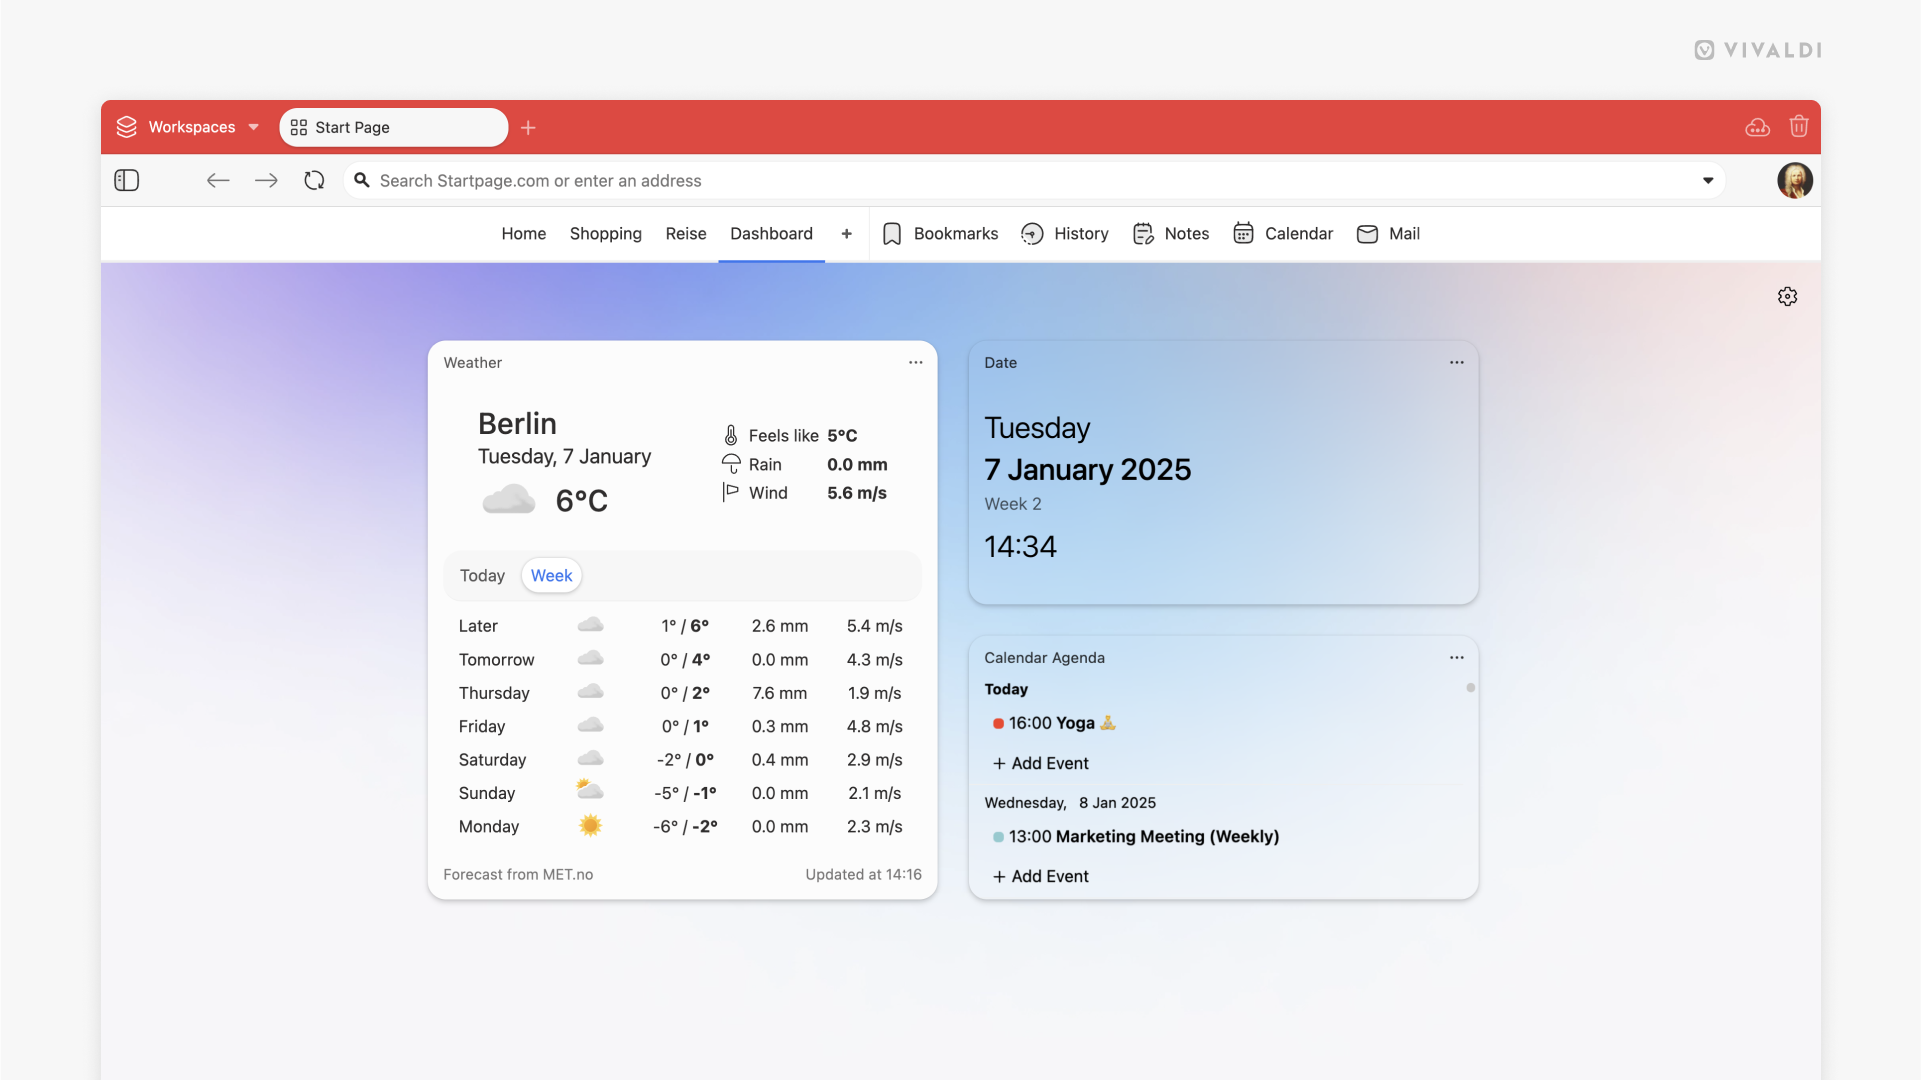Switch to Today weather view

coord(482,575)
